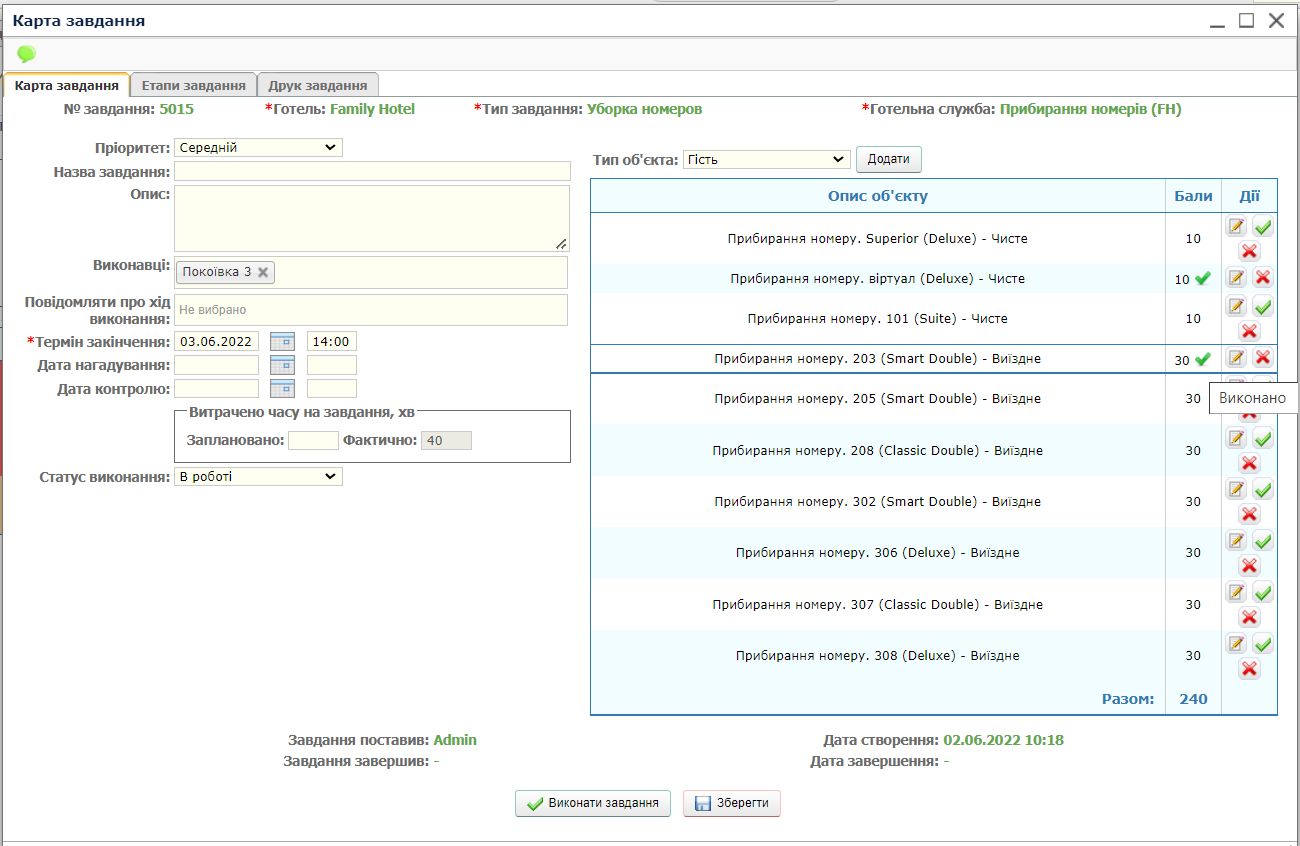Open the Друк завдання tab
Image resolution: width=1300 pixels, height=846 pixels.
click(318, 85)
